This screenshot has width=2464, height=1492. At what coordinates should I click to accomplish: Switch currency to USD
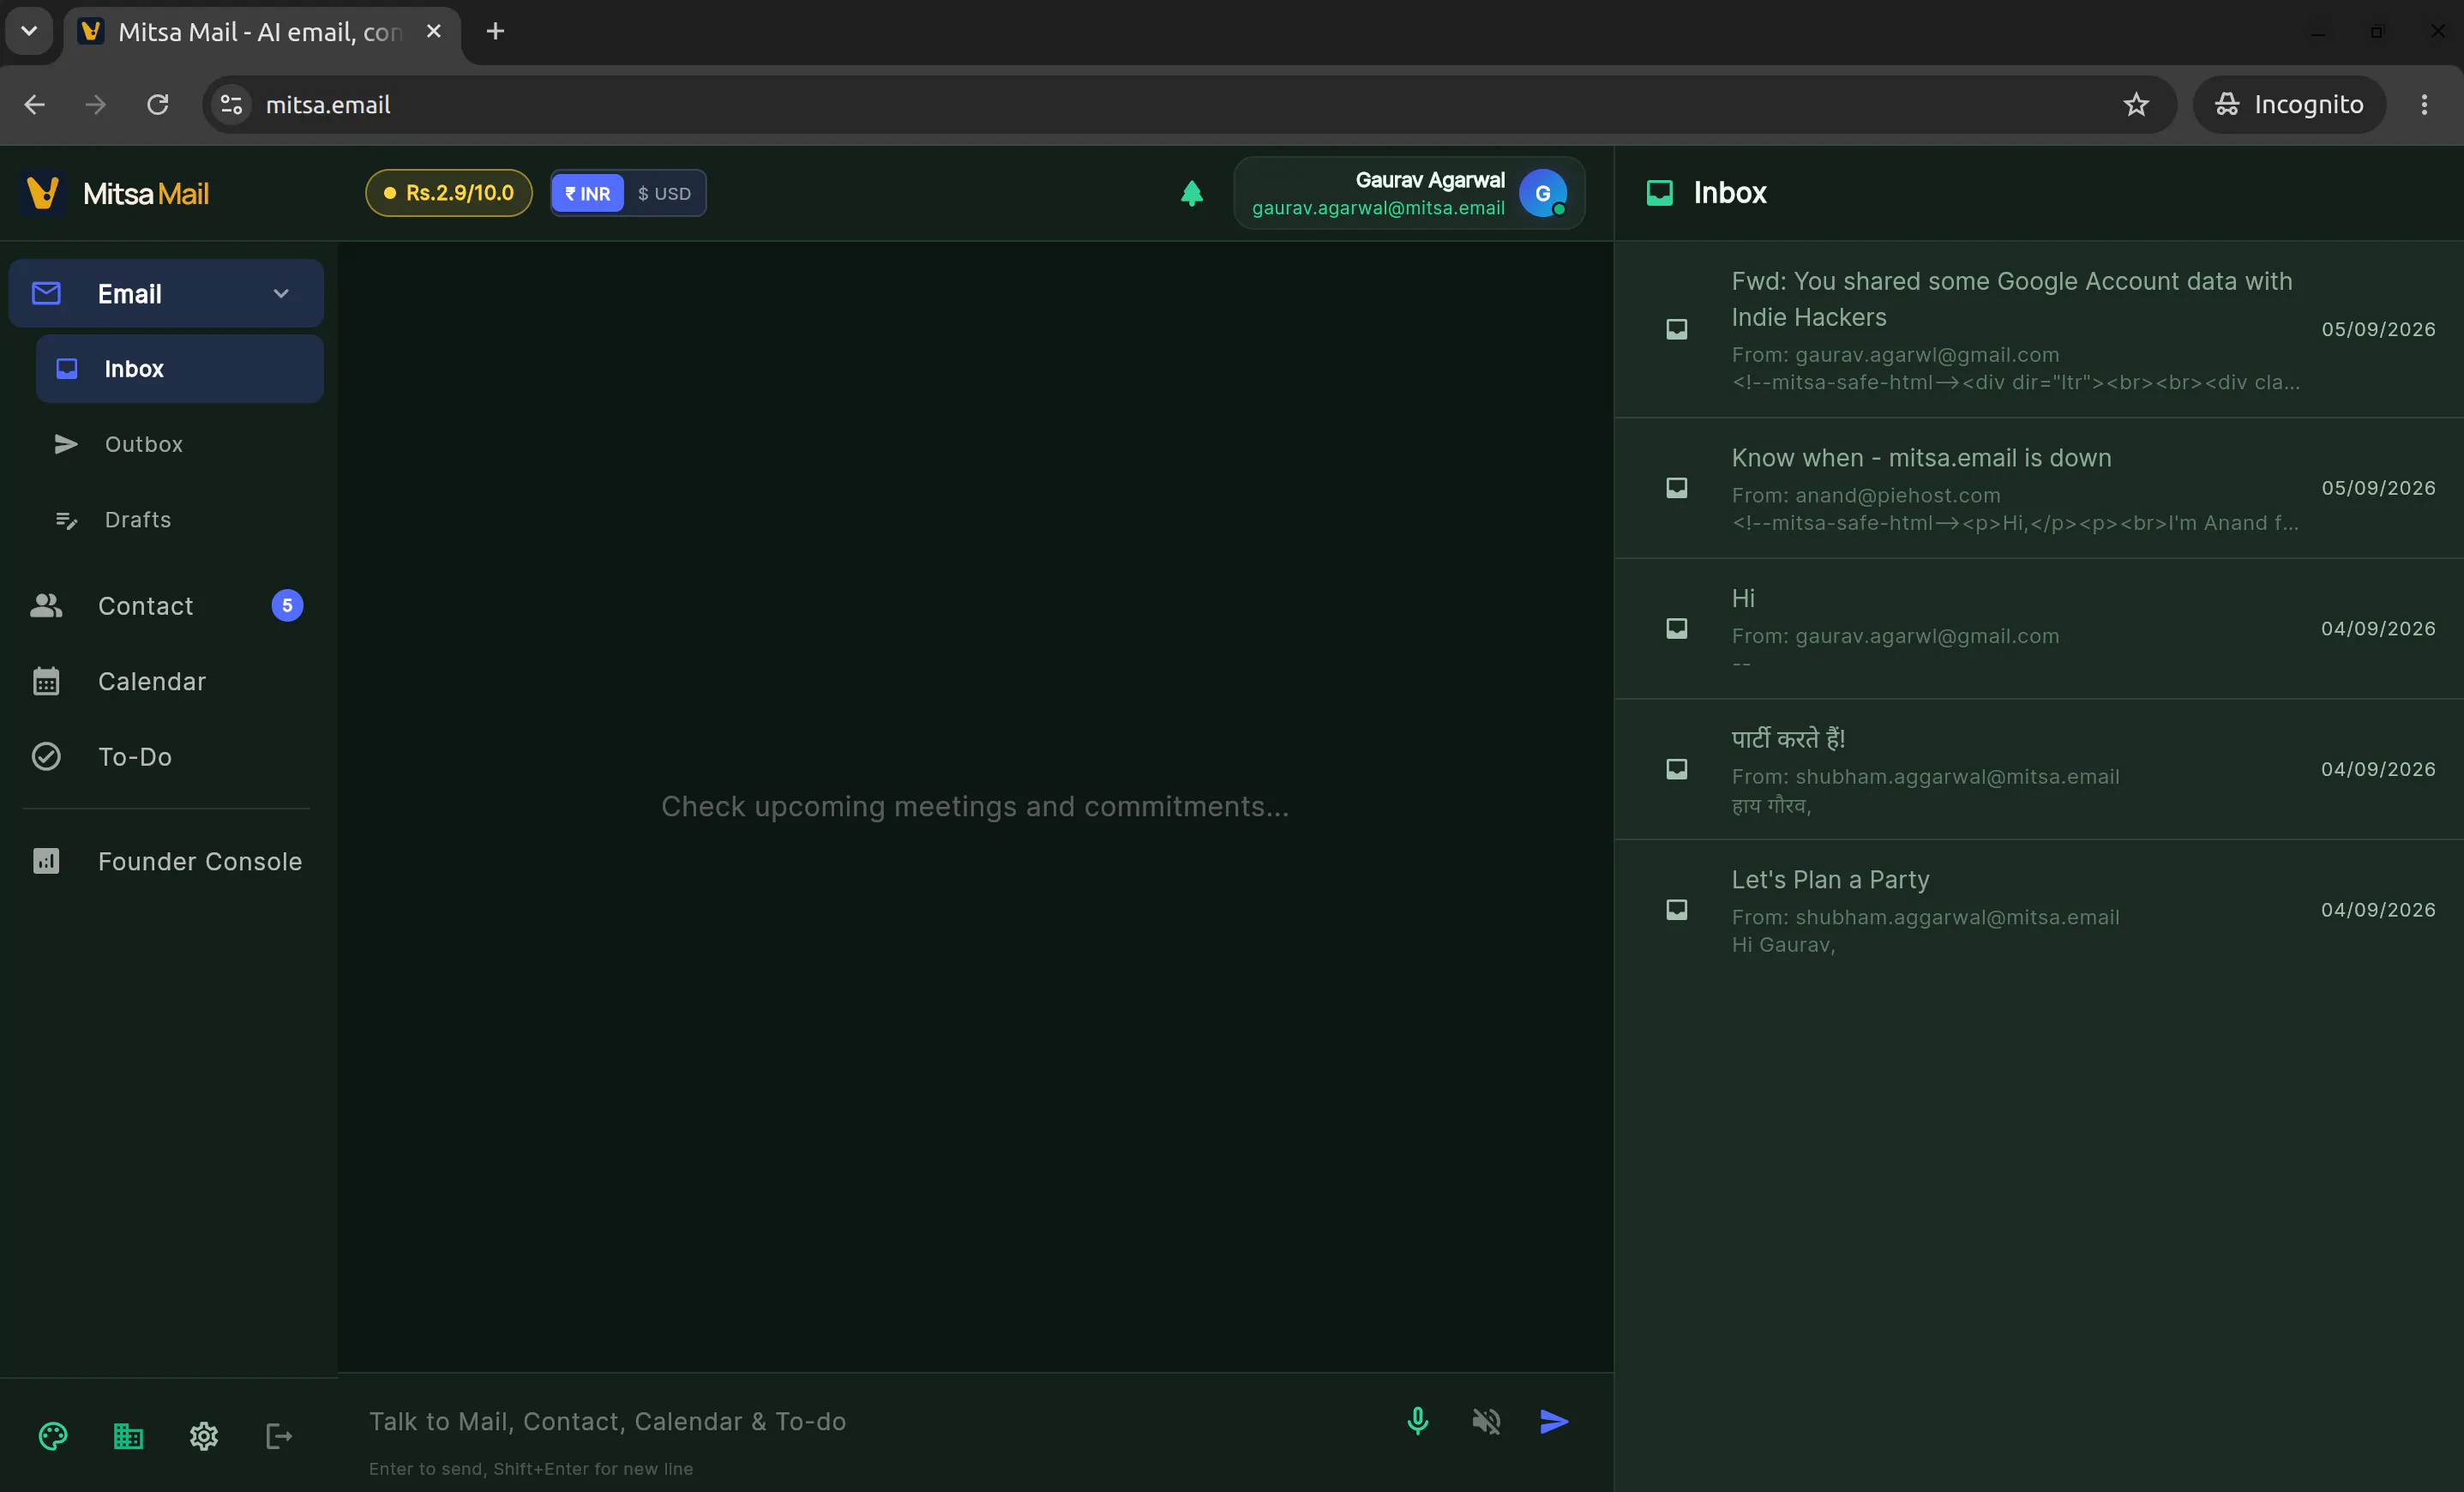tap(664, 194)
